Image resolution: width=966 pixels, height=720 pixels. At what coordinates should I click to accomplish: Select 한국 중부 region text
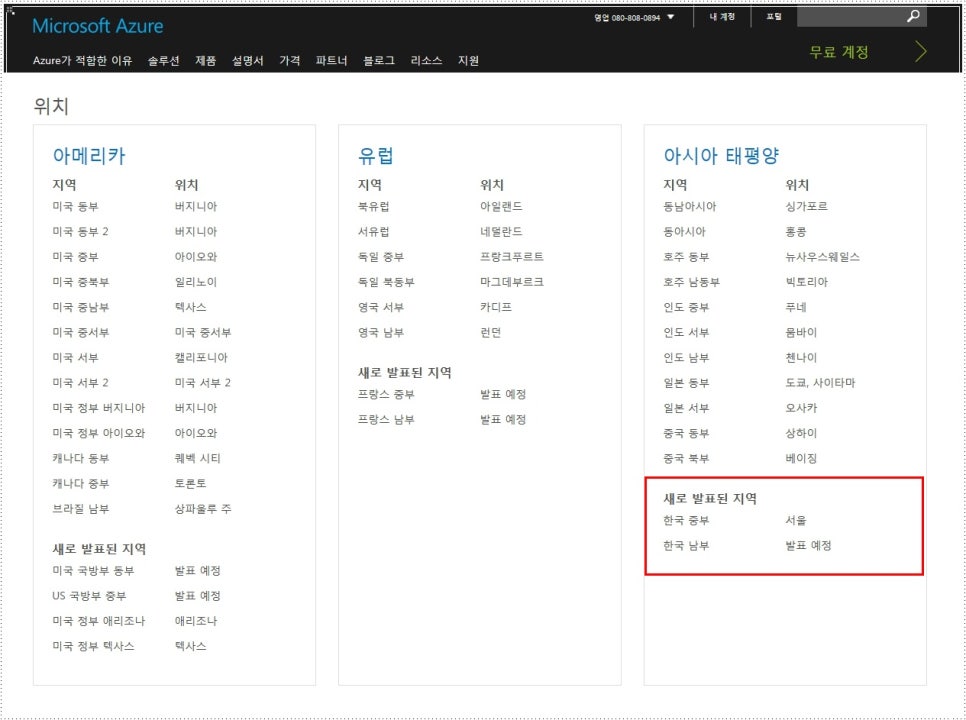click(686, 520)
